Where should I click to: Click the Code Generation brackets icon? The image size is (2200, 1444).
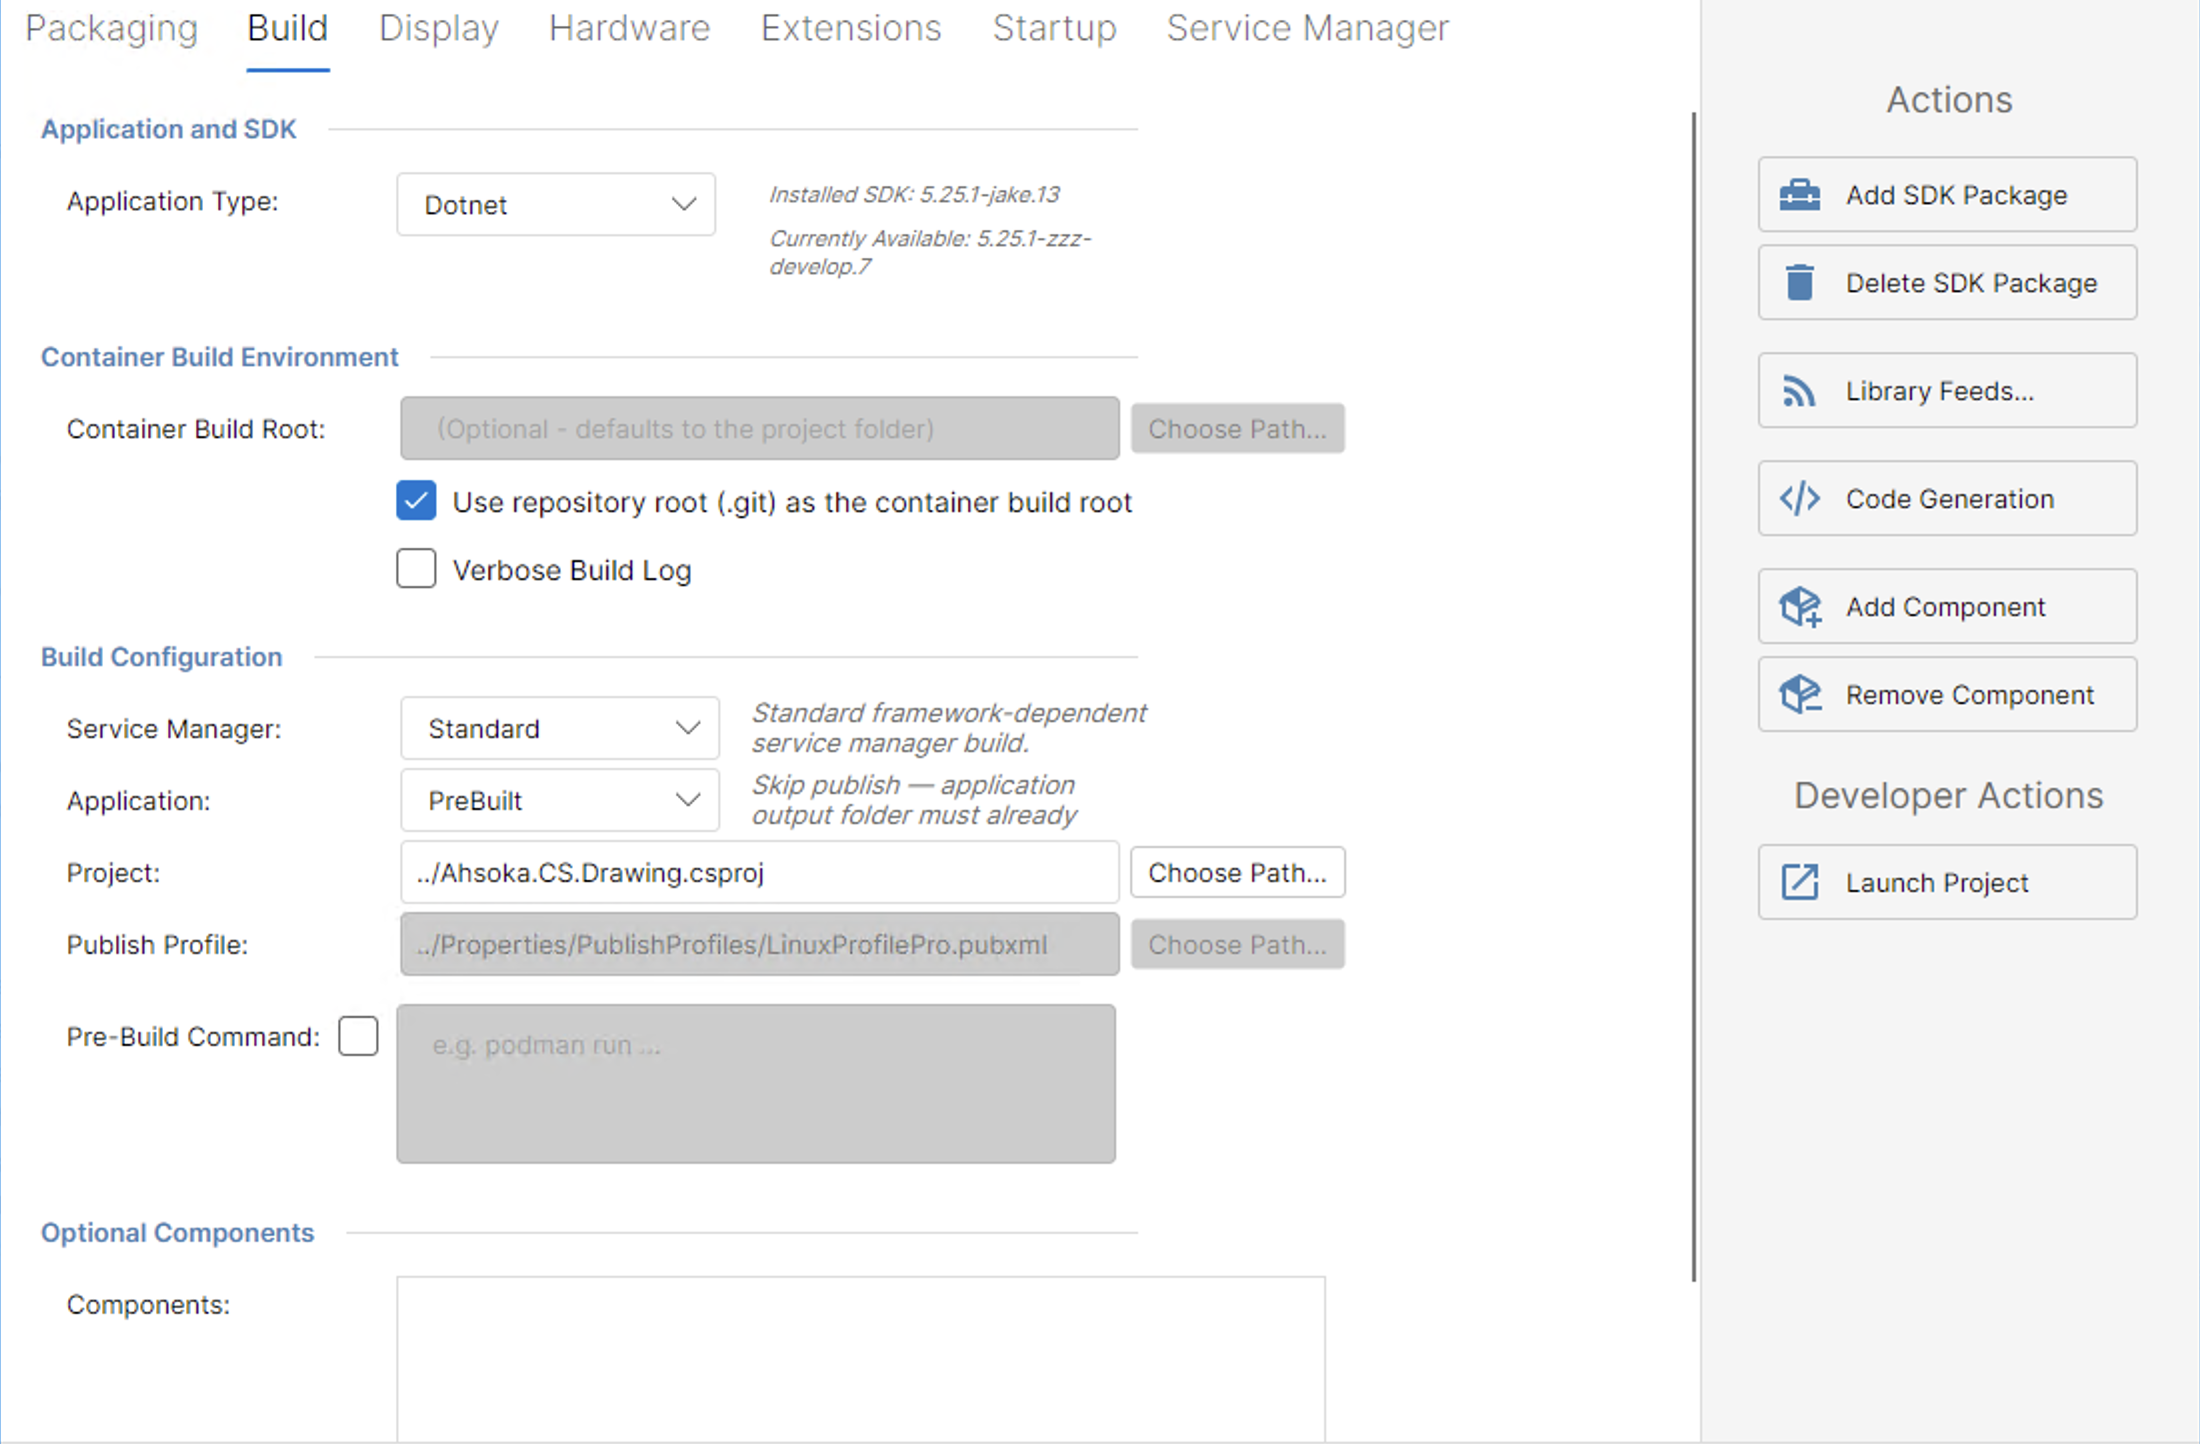click(x=1799, y=499)
